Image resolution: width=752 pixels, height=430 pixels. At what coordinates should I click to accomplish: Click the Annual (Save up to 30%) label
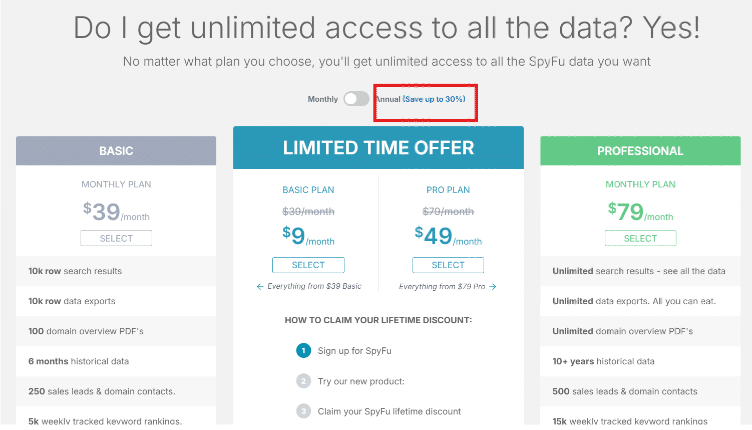pyautogui.click(x=420, y=99)
